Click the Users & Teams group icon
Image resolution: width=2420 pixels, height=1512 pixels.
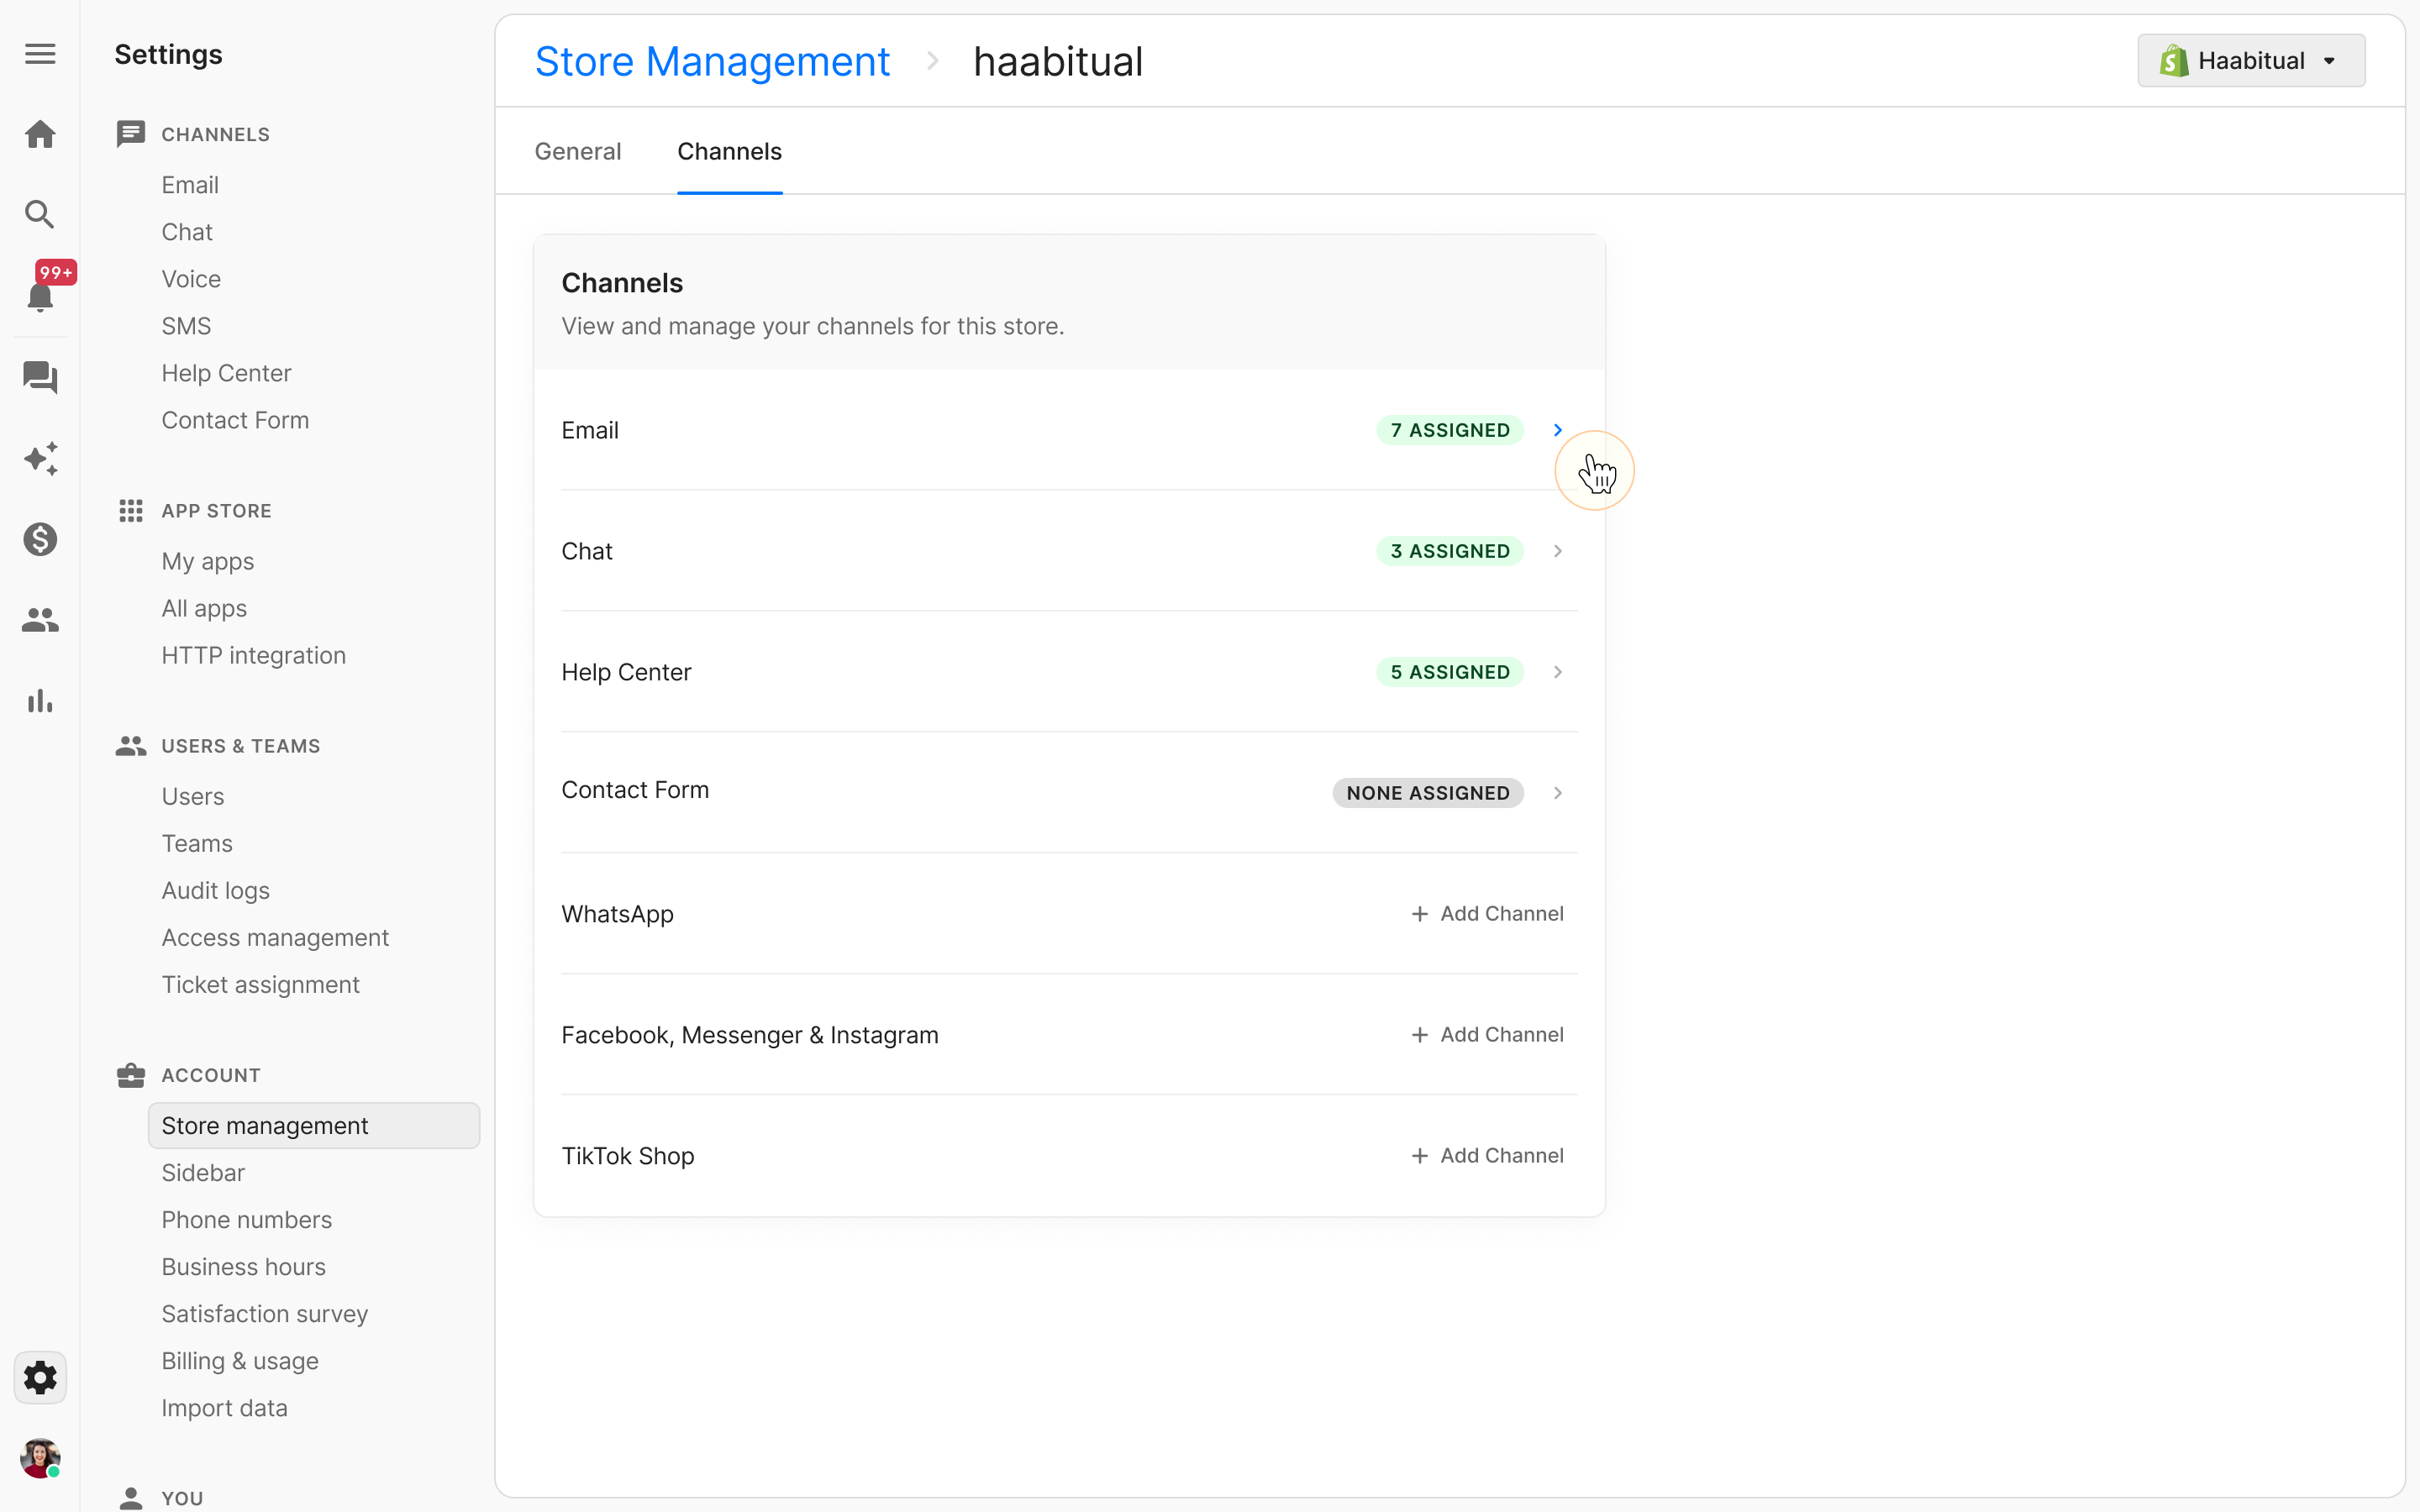[x=131, y=746]
